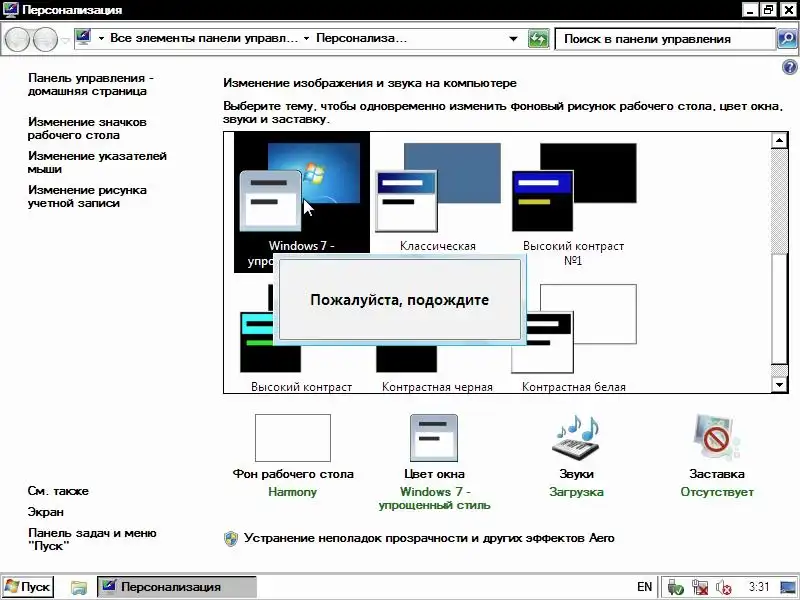The width and height of the screenshot is (800, 600).
Task: Click the Персонализация taskbar button
Action: [x=177, y=587]
